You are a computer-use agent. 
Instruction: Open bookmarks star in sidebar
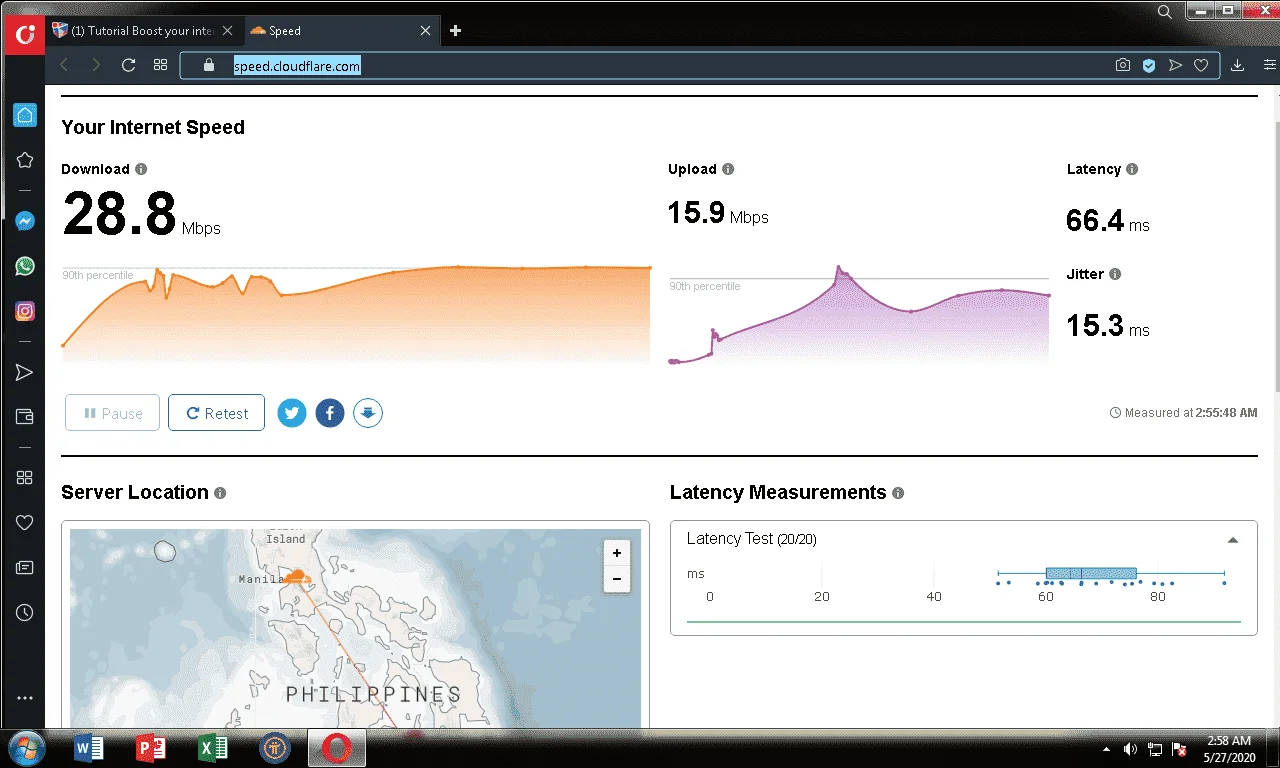coord(25,160)
